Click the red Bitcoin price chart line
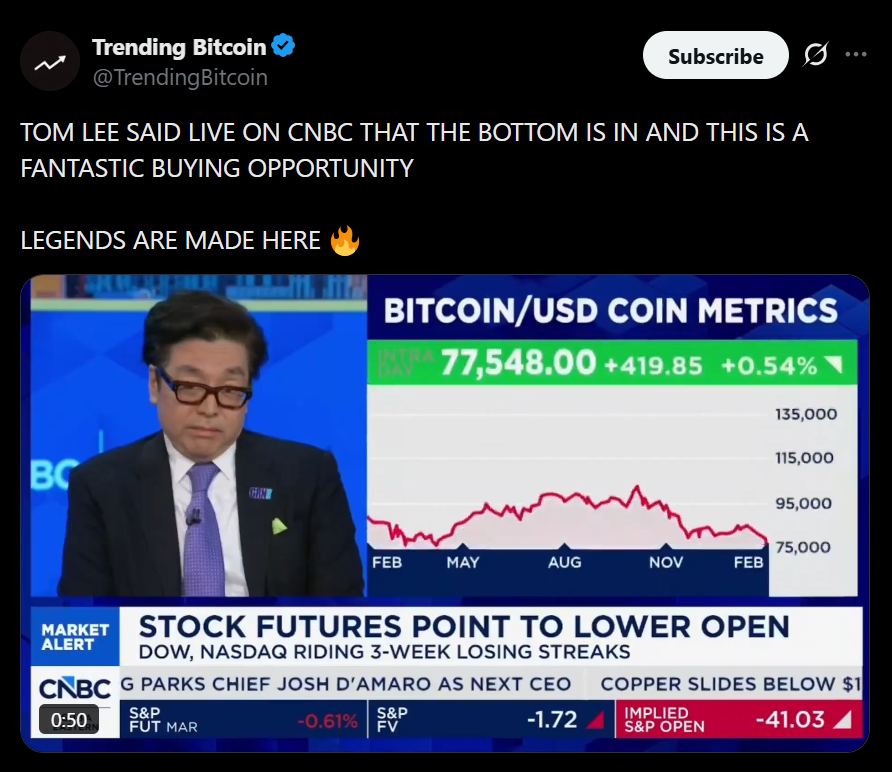 coord(564,505)
